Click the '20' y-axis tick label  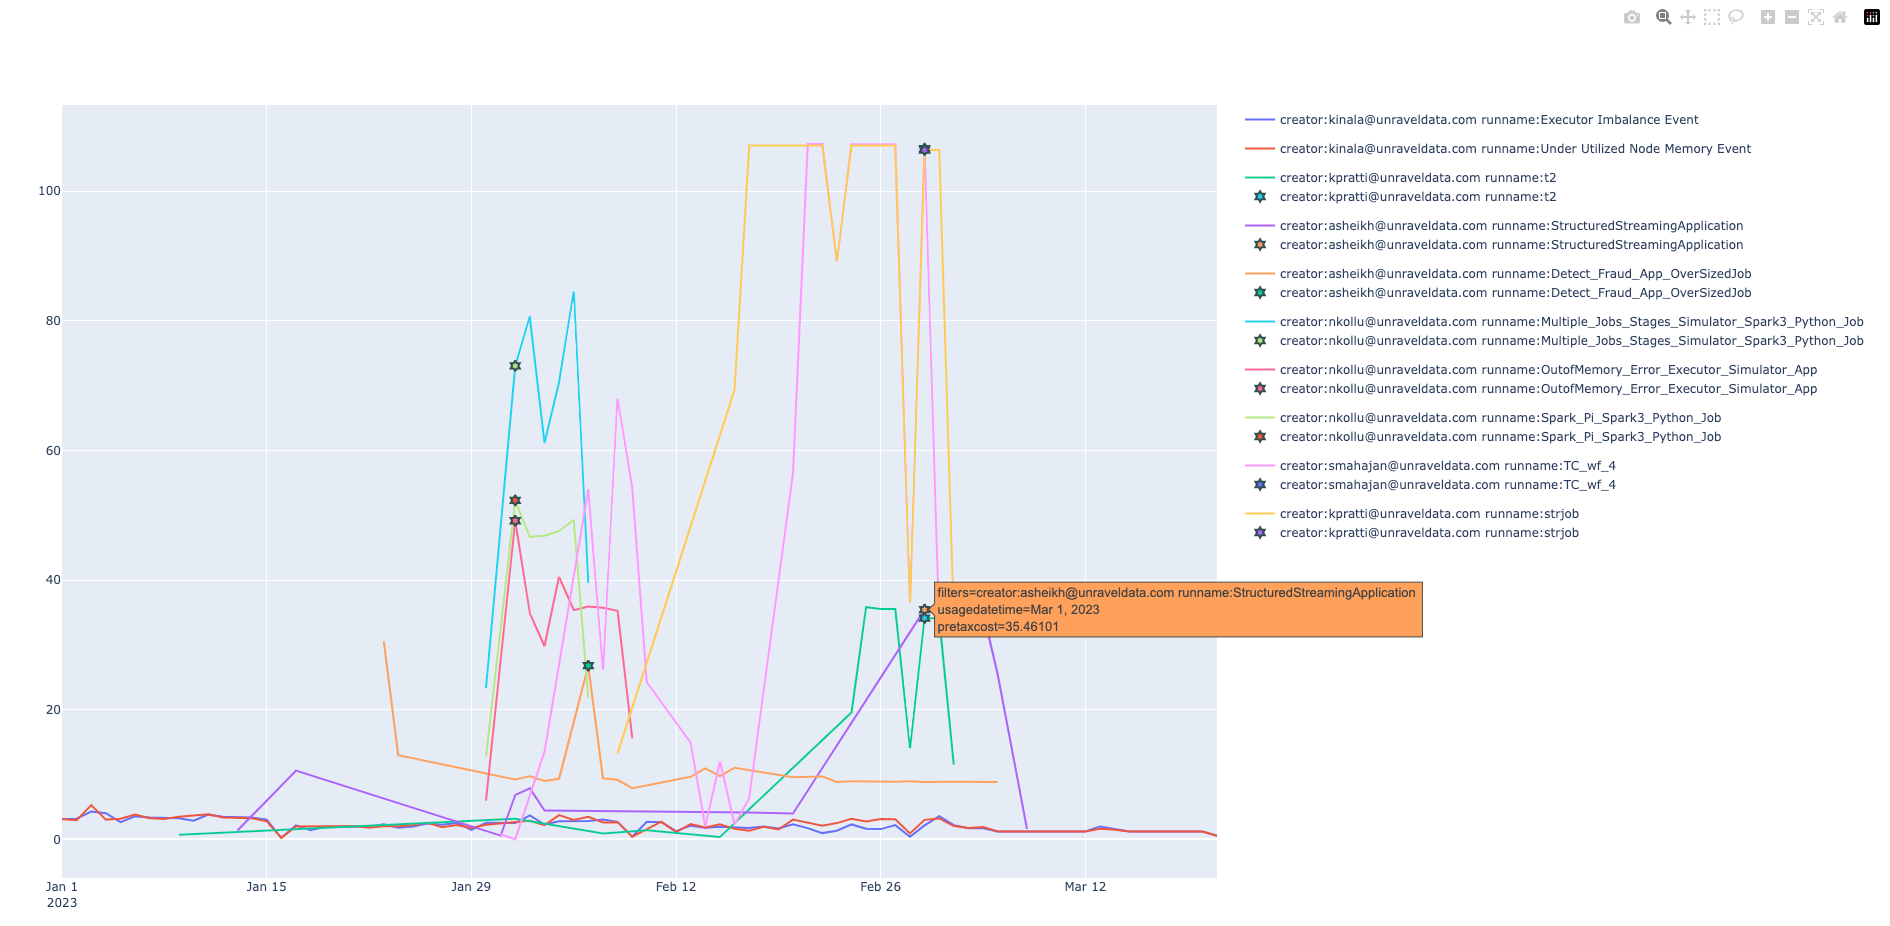click(53, 710)
